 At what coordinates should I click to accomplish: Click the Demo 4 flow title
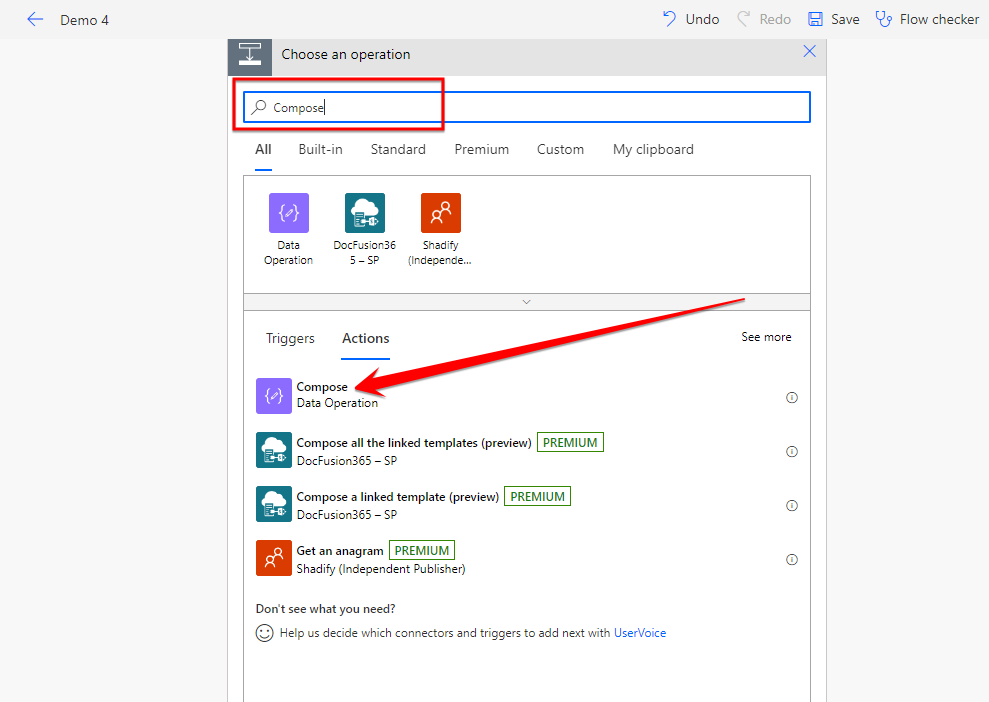click(85, 20)
